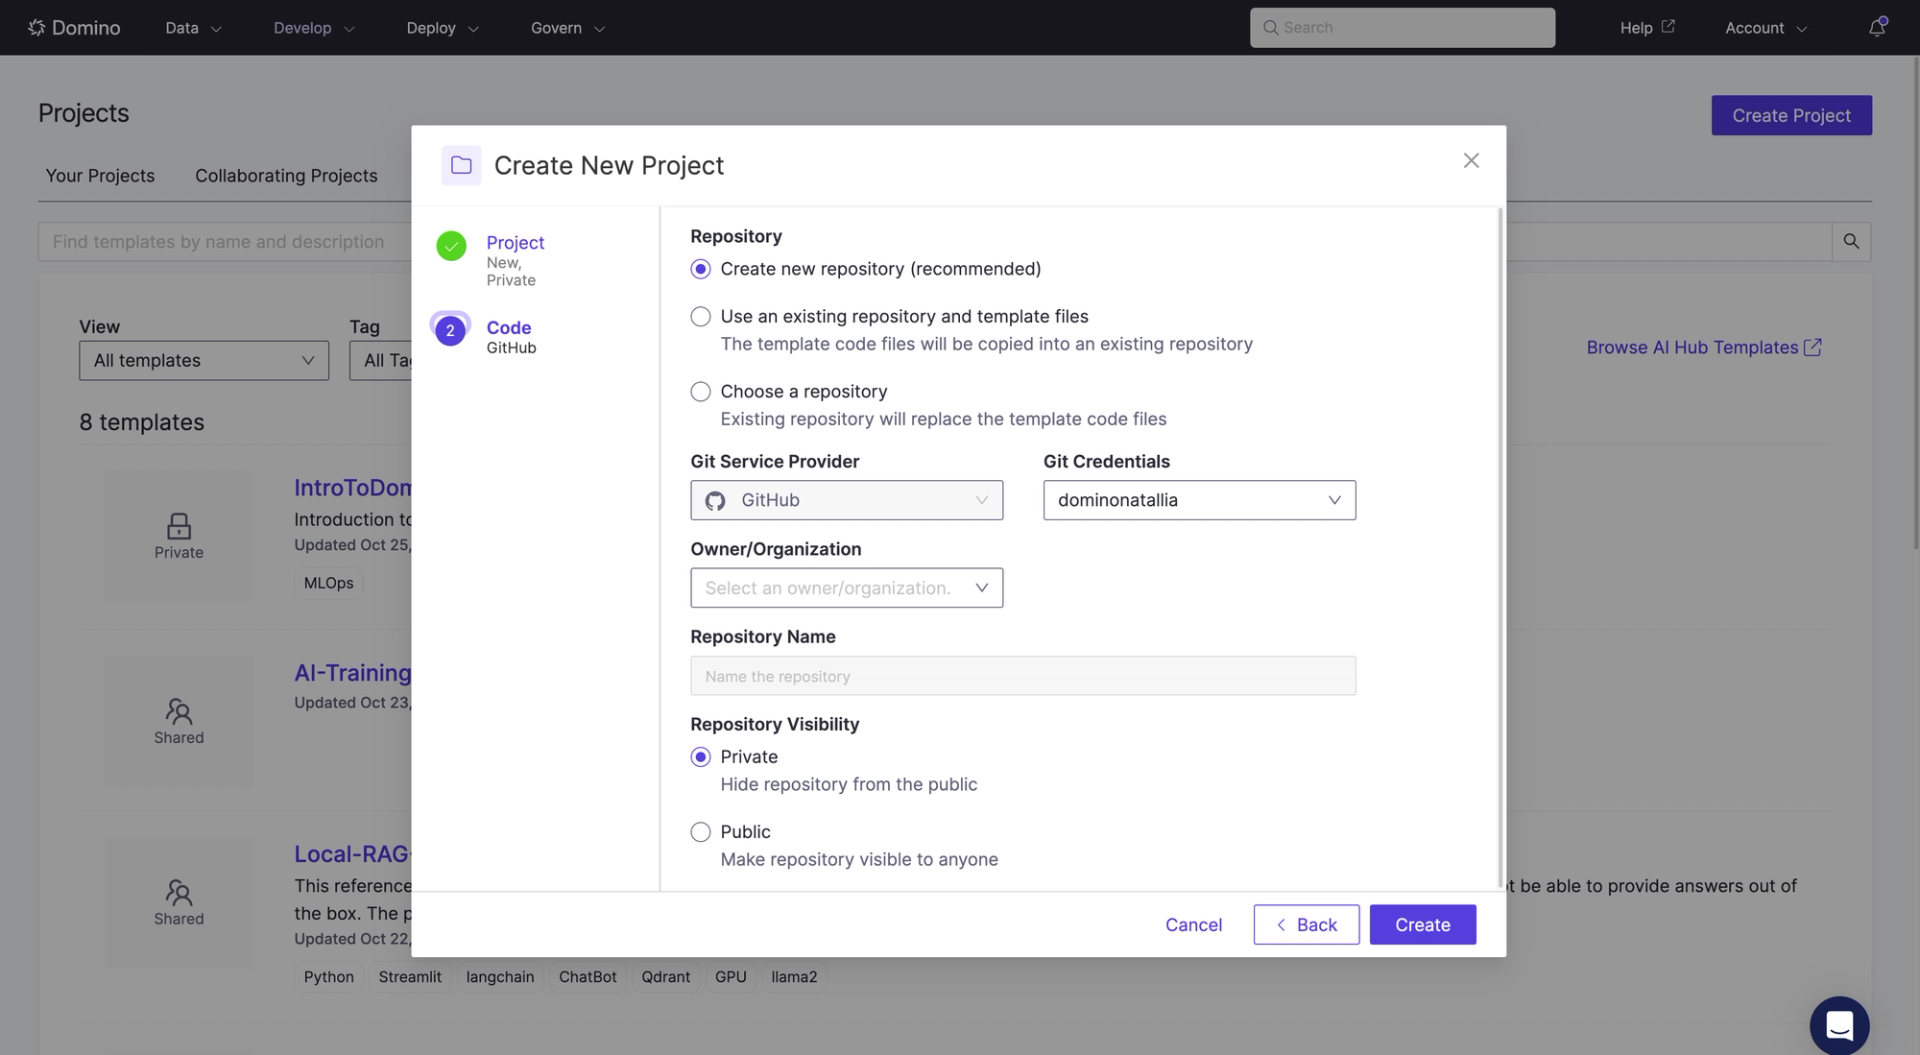Screen dimensions: 1920x1055
Task: Expand the Develop menu
Action: (x=314, y=28)
